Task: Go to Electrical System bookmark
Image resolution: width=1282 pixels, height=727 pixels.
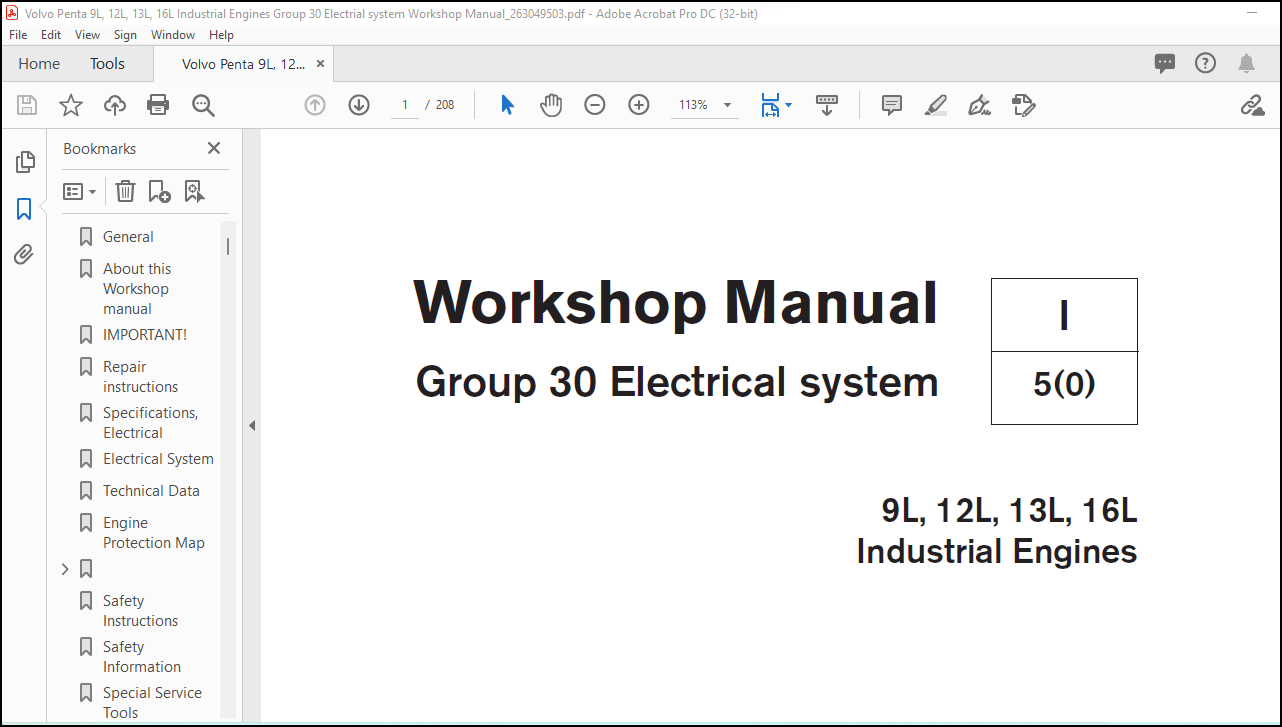Action: (158, 459)
